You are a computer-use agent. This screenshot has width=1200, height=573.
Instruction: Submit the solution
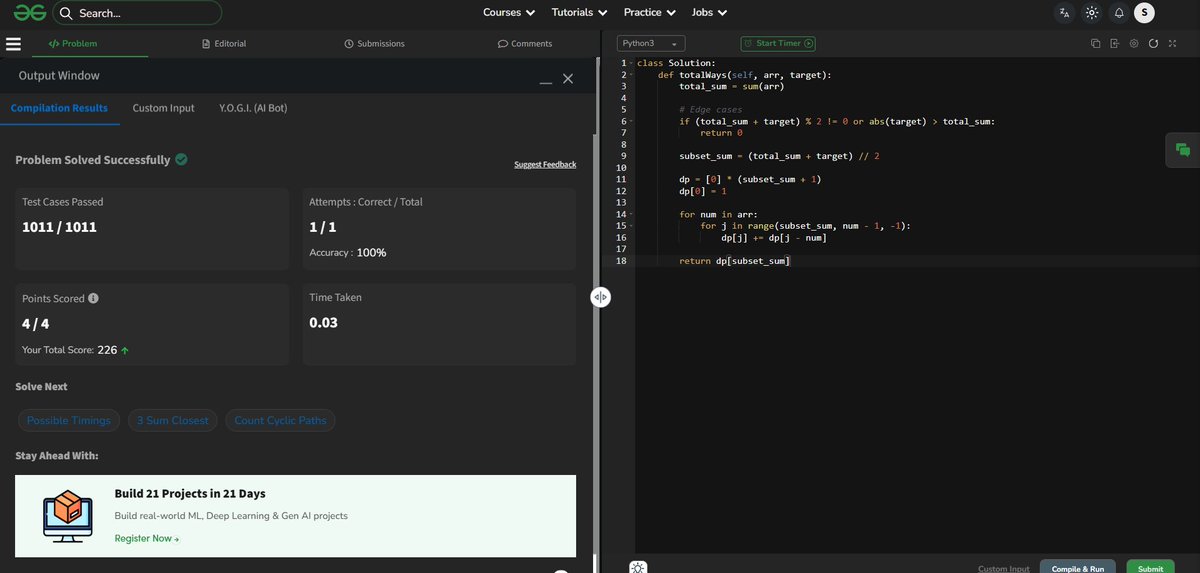point(1150,567)
